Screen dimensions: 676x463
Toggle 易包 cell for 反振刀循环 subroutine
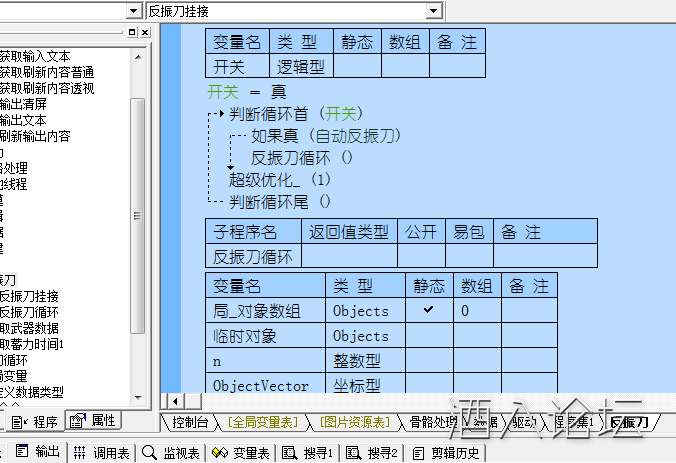pyautogui.click(x=469, y=256)
